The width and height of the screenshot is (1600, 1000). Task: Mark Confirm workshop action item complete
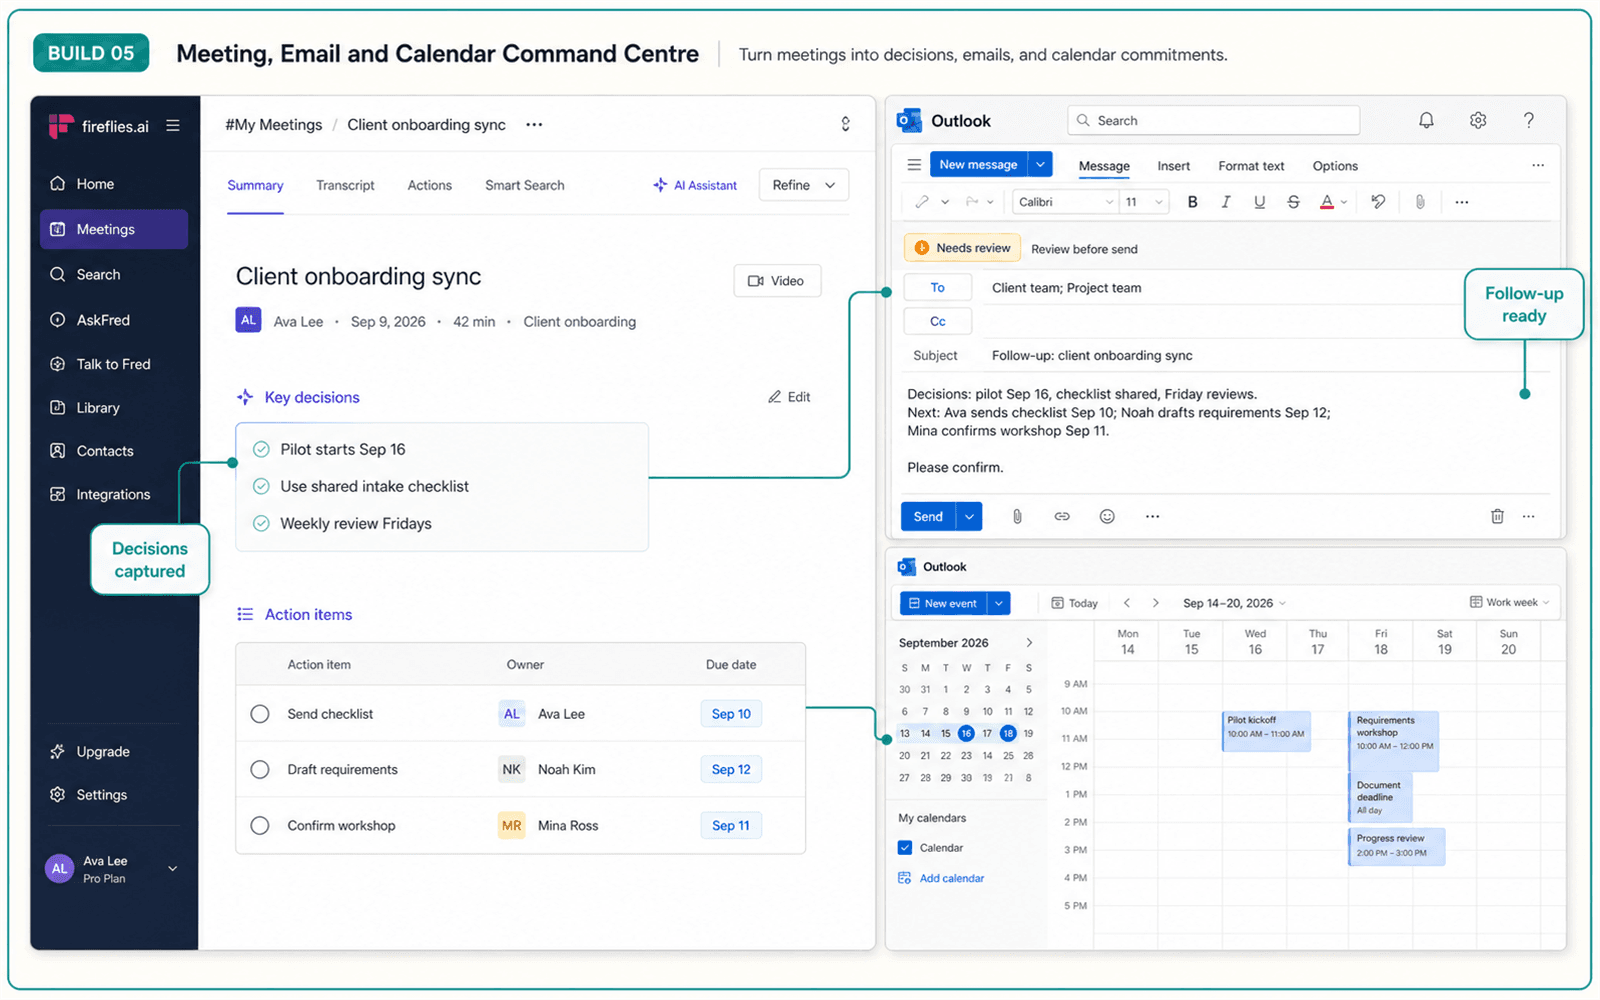[x=260, y=825]
